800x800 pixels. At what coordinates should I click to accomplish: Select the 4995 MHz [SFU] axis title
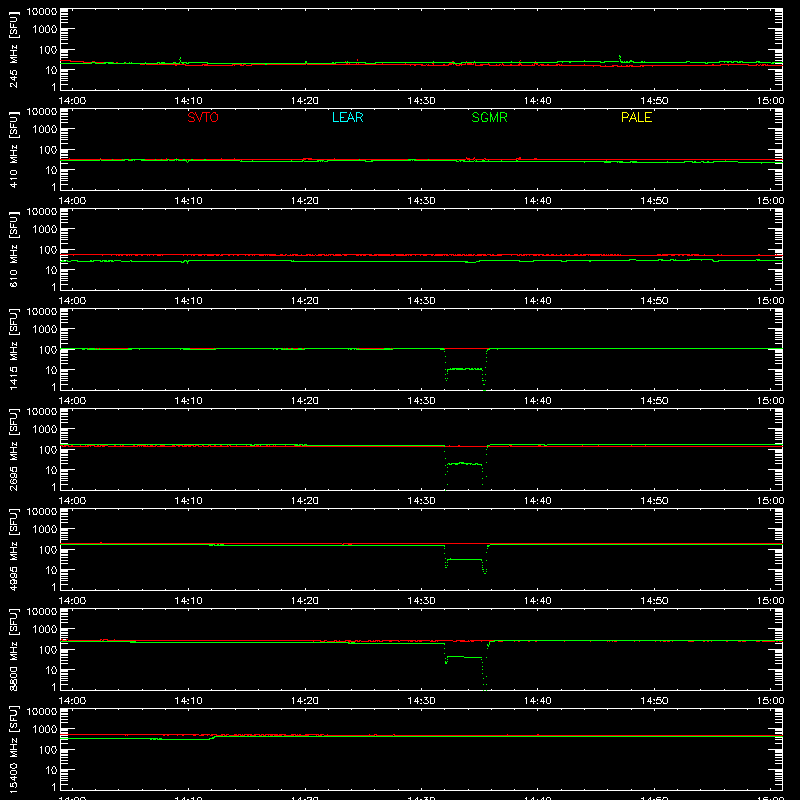tap(14, 550)
